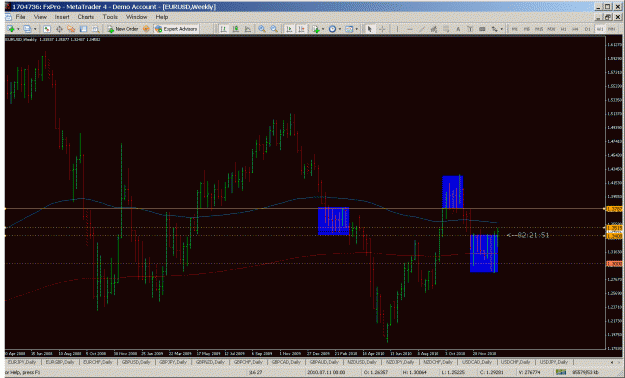This screenshot has height=378, width=625.
Task: Switch chart to candlesticks type
Action: click(236, 29)
